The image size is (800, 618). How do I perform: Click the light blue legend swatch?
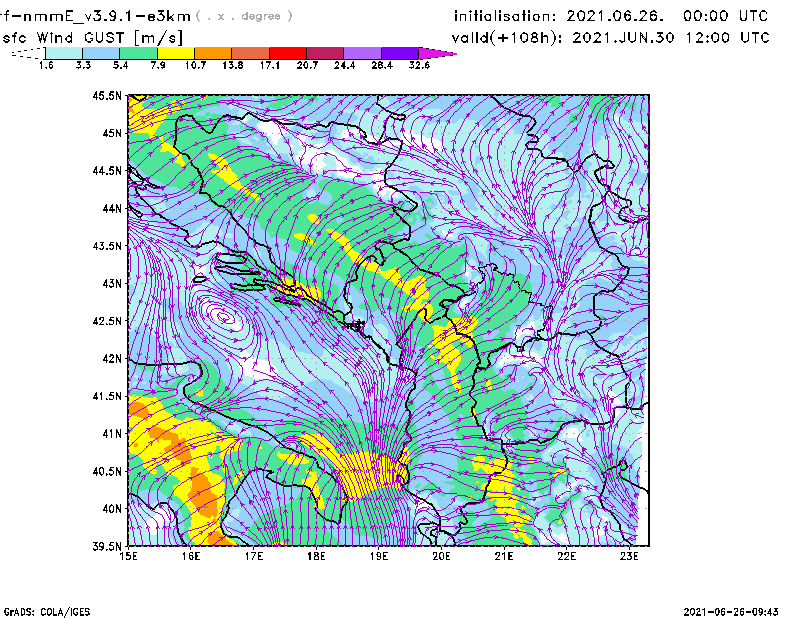pos(101,53)
